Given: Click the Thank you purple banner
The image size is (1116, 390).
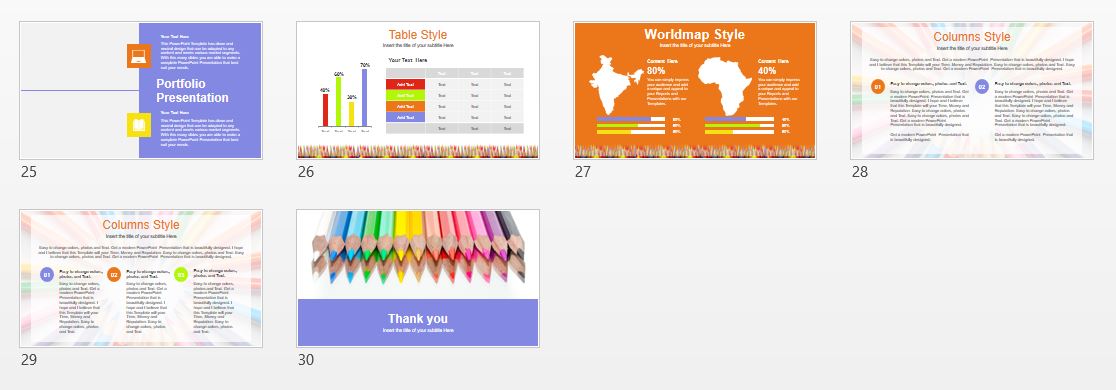Looking at the screenshot, I should pos(418,322).
